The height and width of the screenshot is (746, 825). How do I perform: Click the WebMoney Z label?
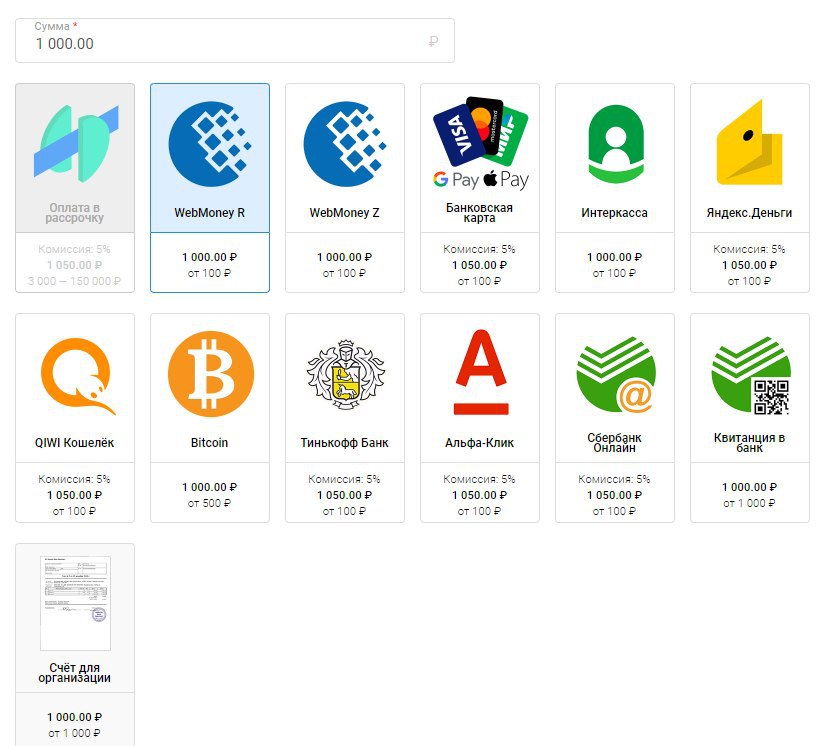345,213
